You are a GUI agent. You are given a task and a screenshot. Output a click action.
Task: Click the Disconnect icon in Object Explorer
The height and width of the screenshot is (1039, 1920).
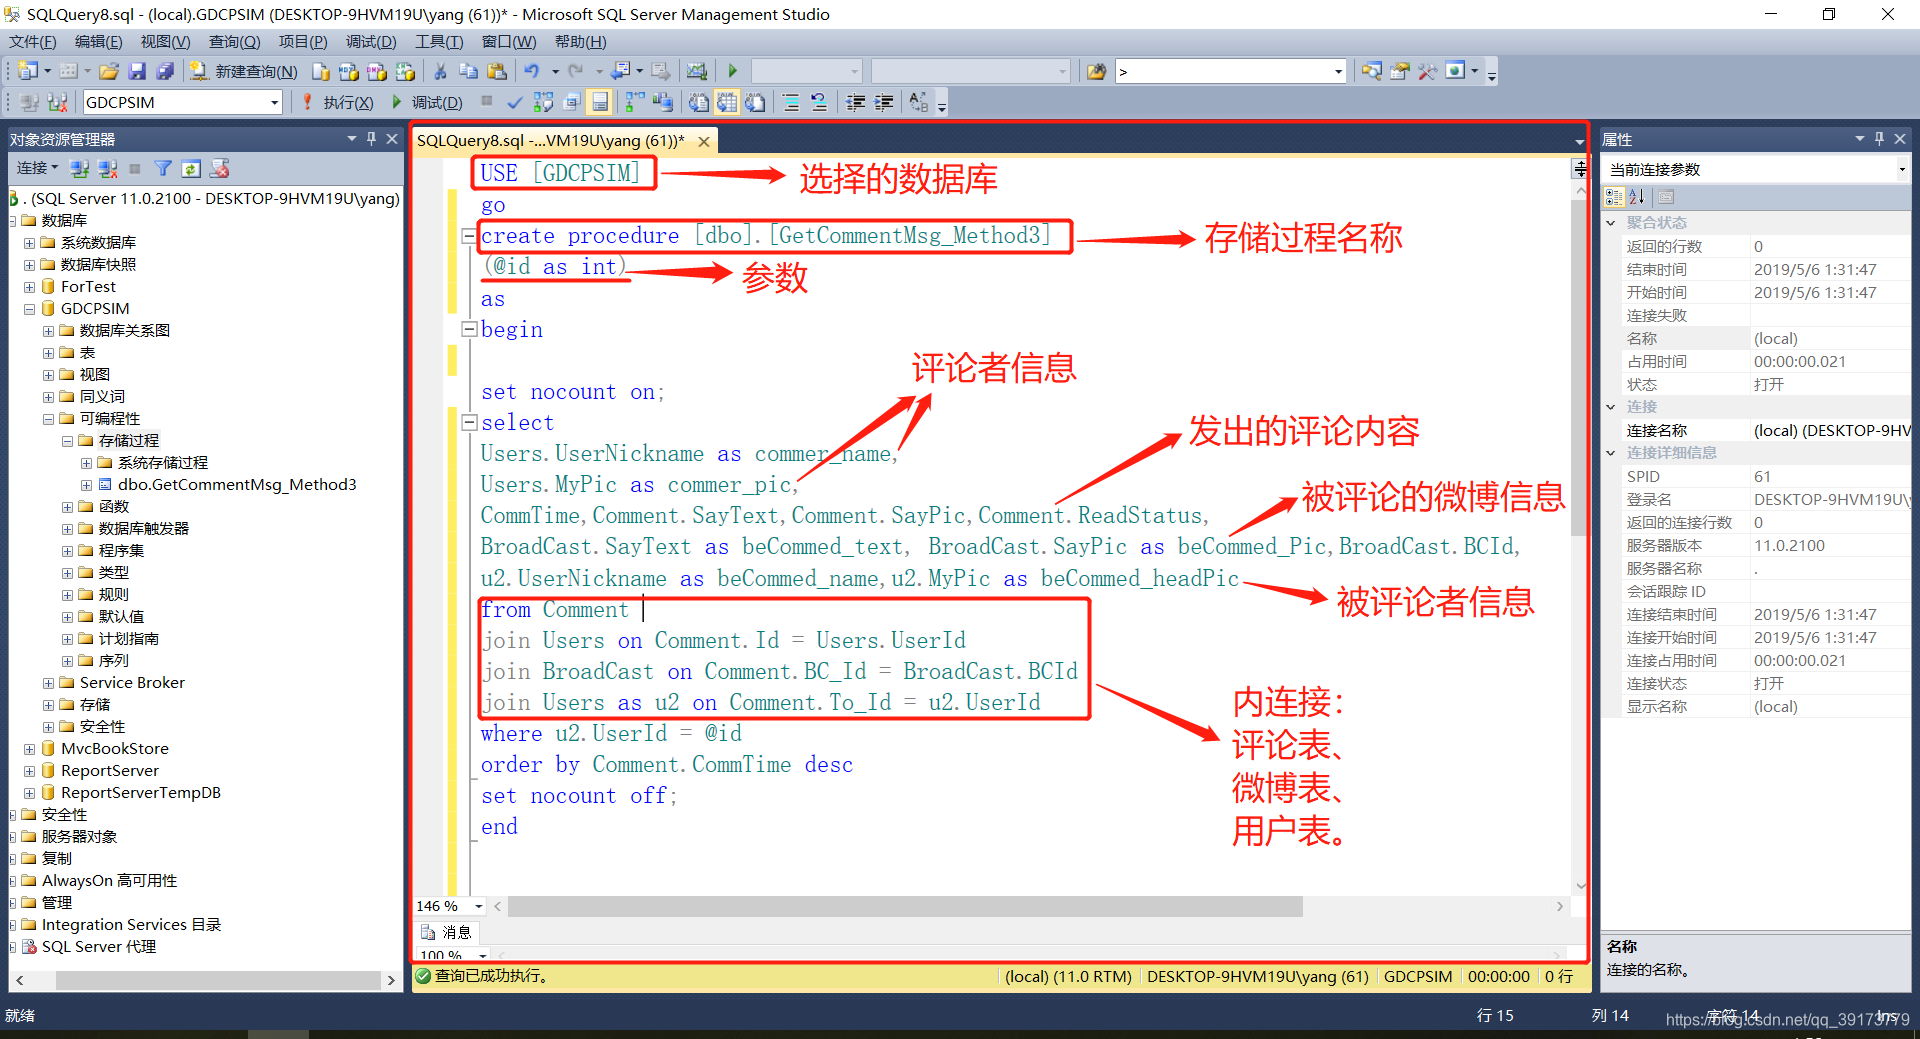coord(108,168)
